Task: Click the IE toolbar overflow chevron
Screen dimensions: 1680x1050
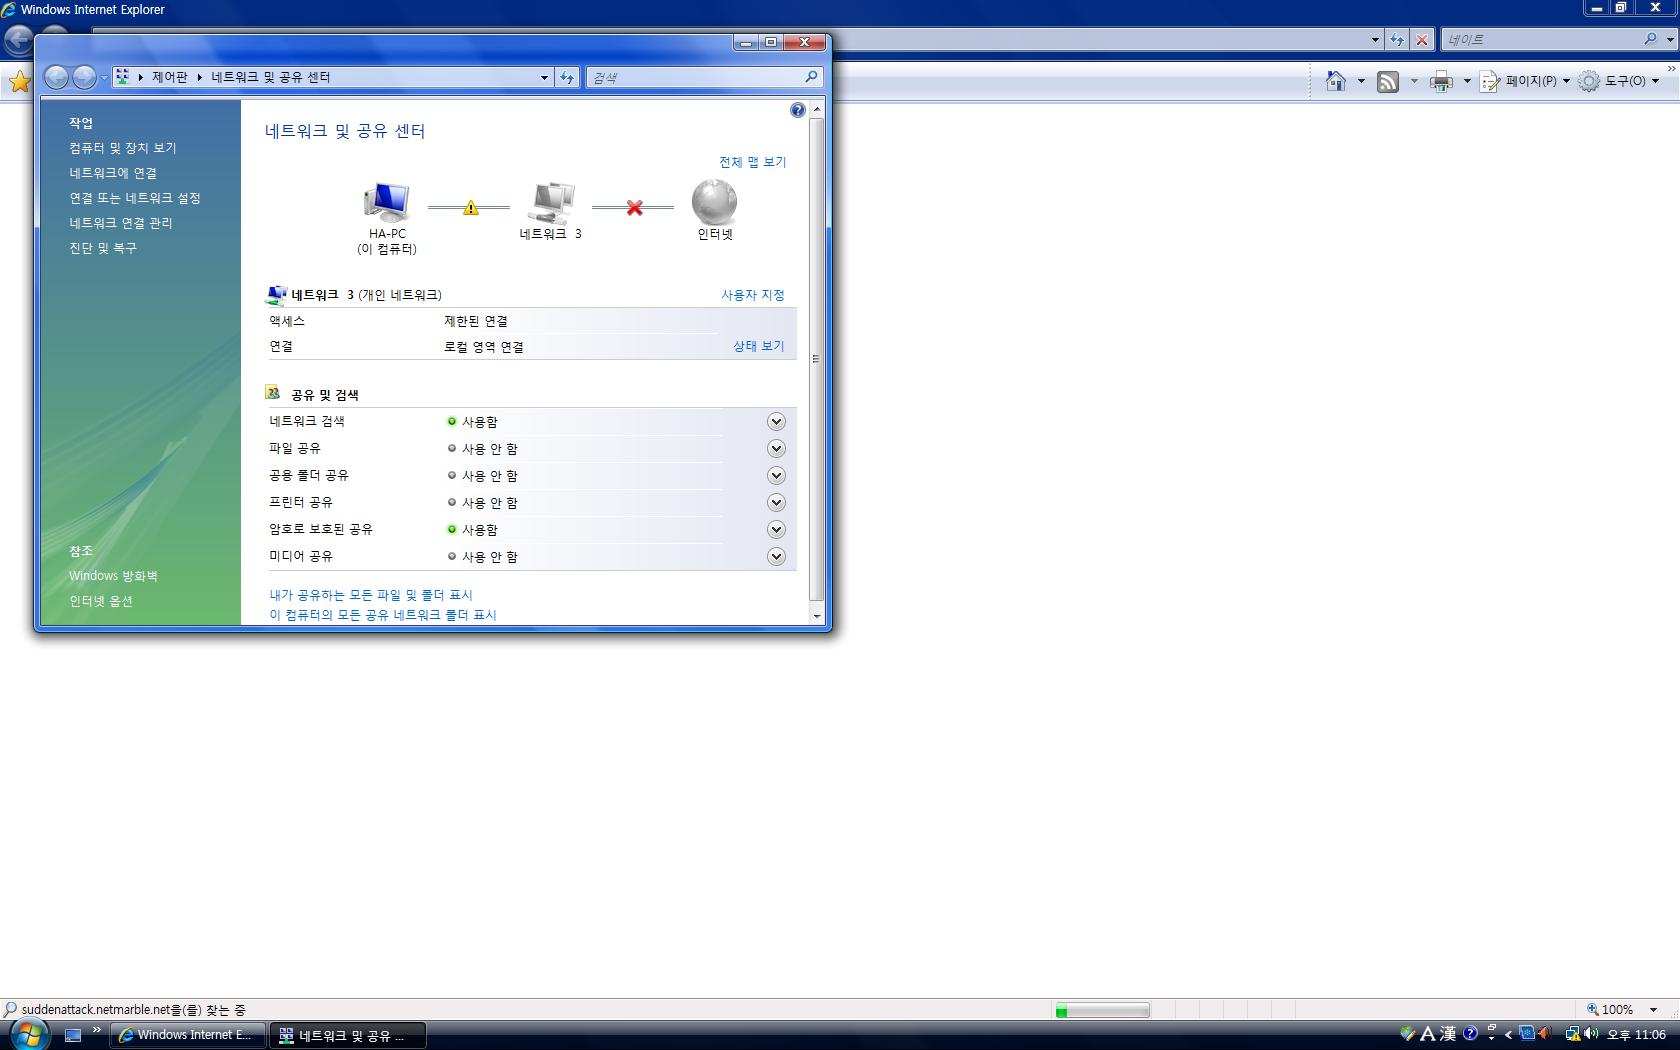Action: [1671, 69]
